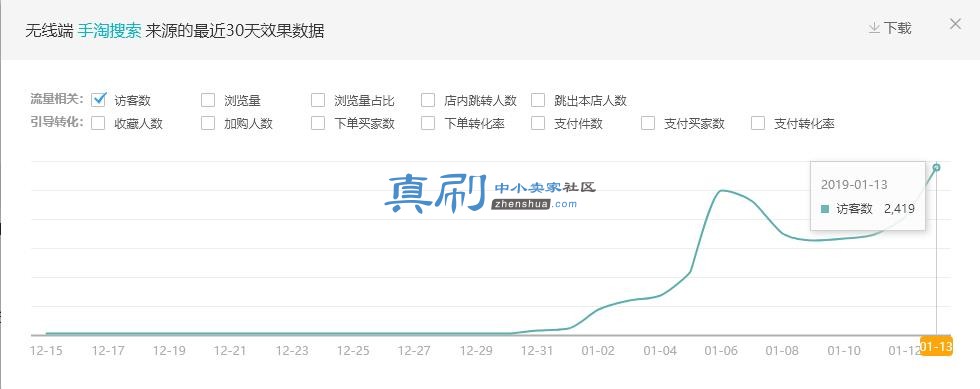Click the 12-31 axis label
The height and width of the screenshot is (389, 980).
pyautogui.click(x=536, y=351)
